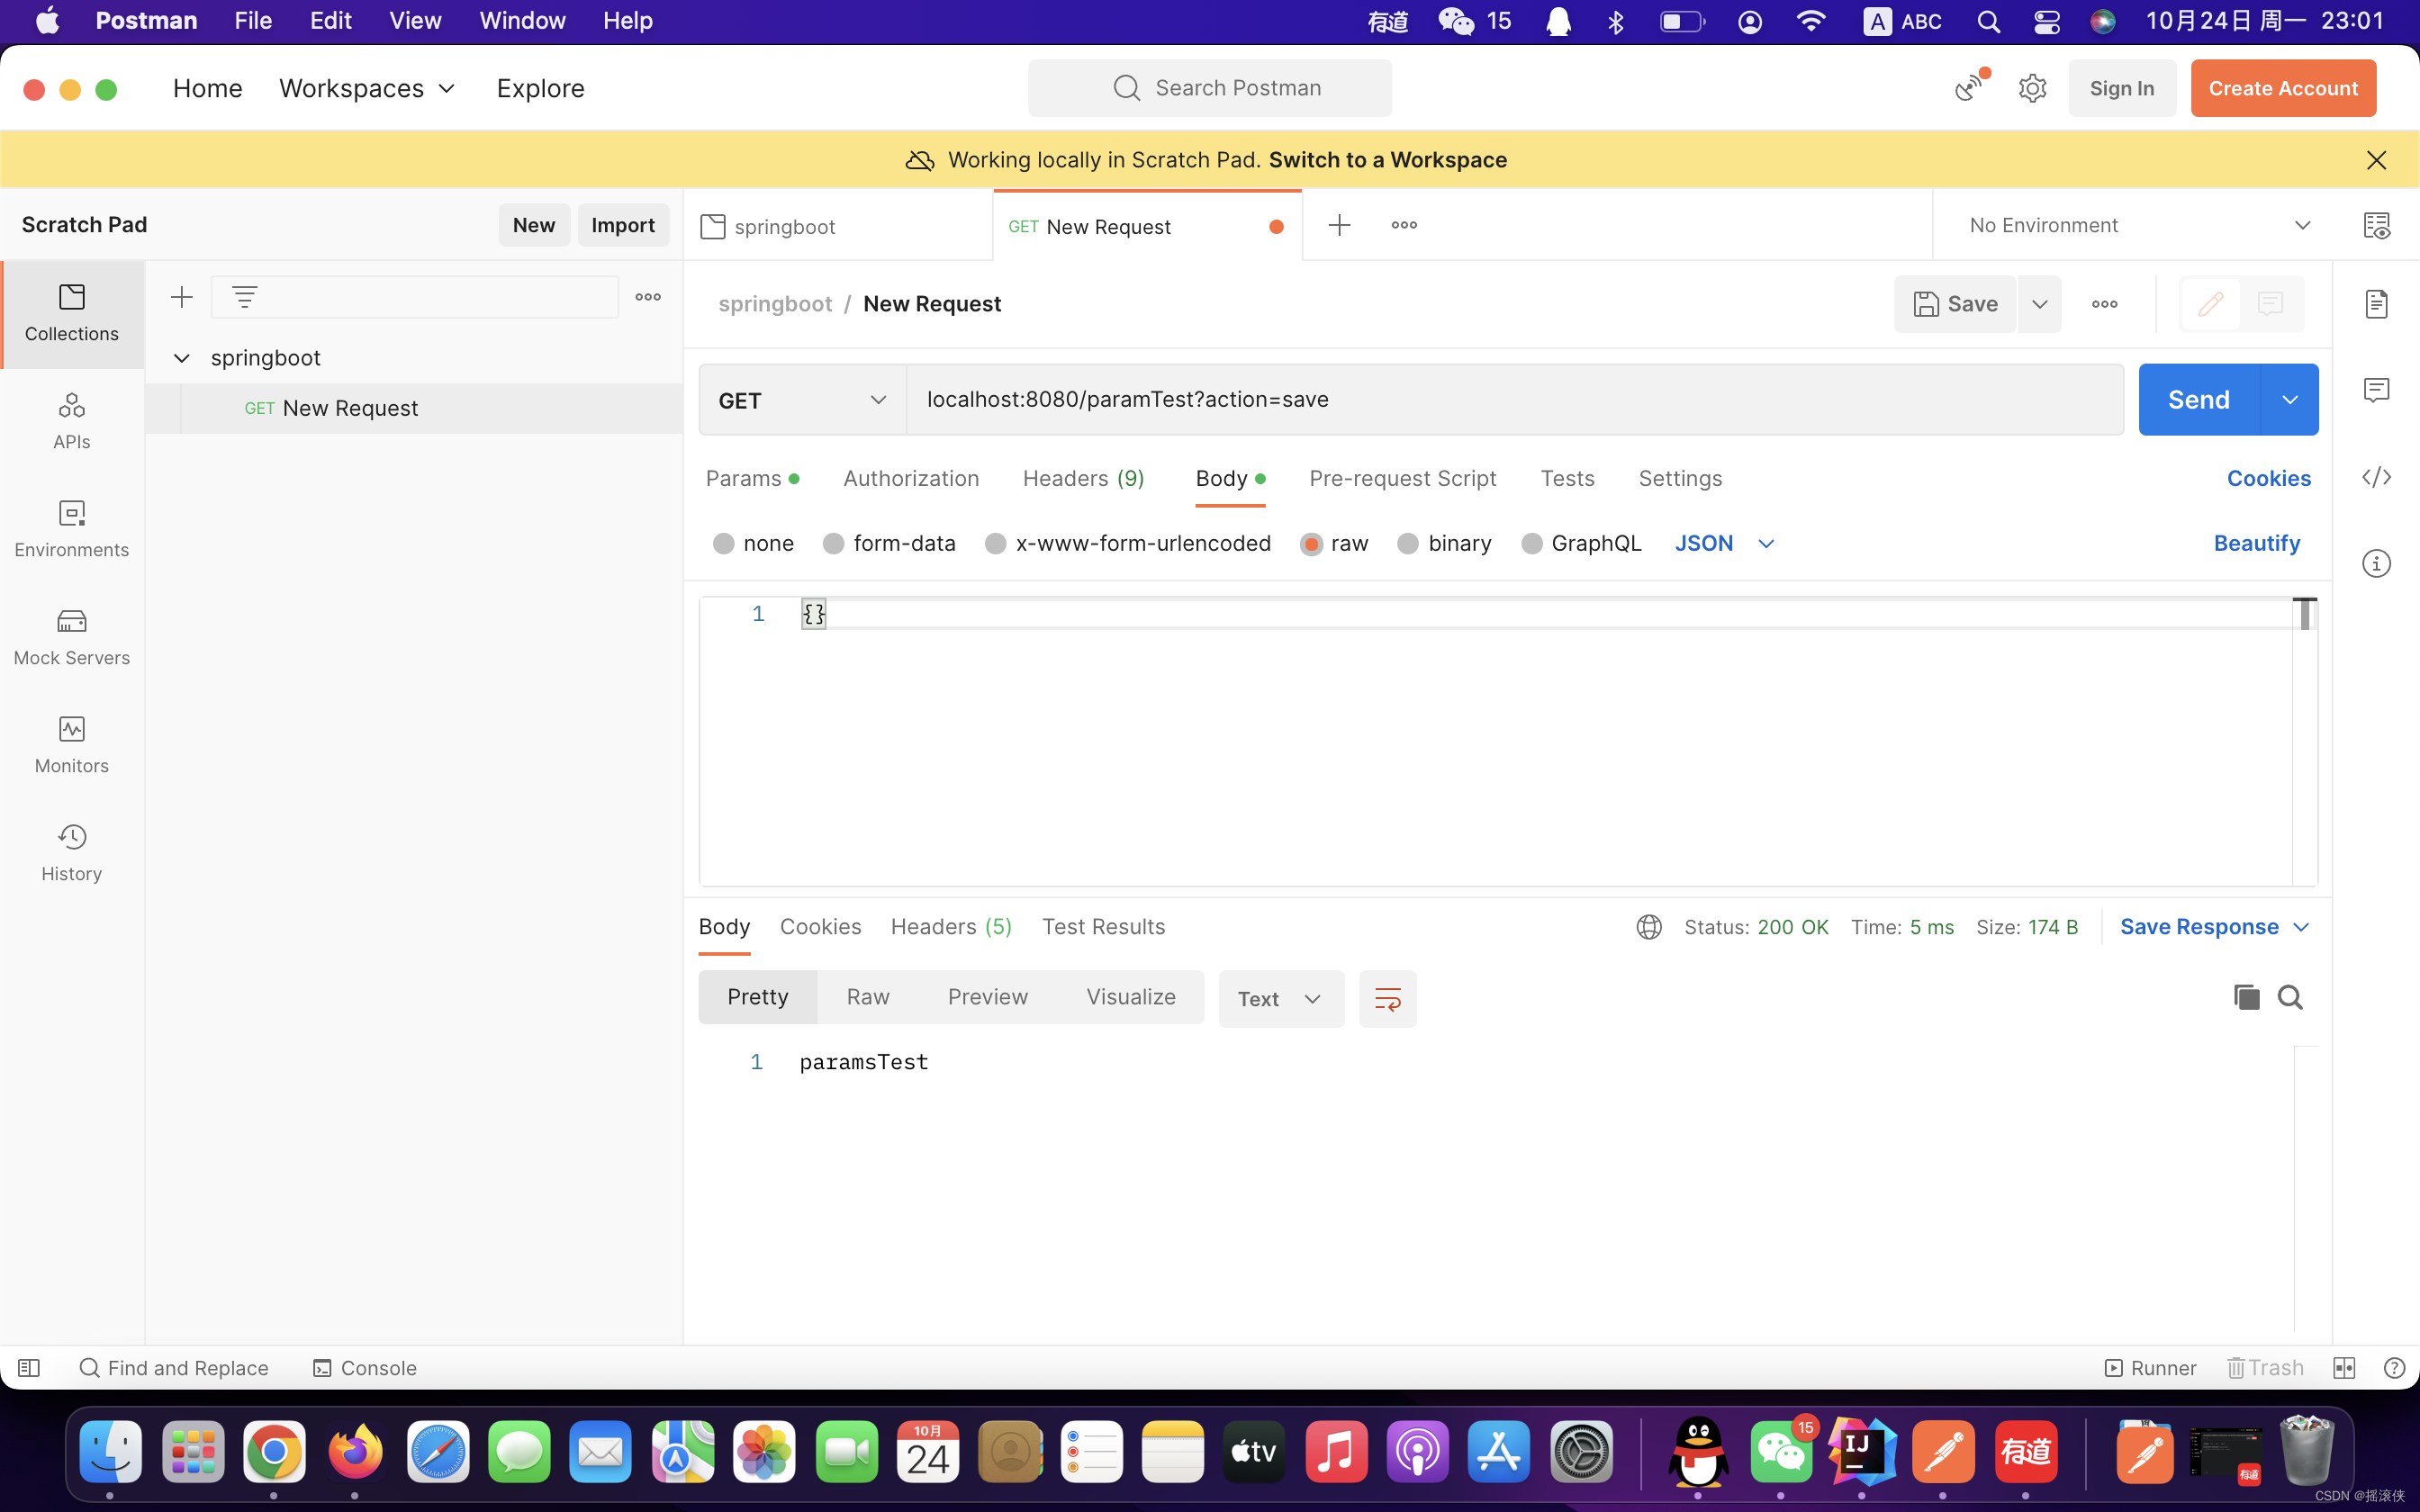This screenshot has height=1512, width=2420.
Task: Open the No Environment dropdown
Action: 2139,224
